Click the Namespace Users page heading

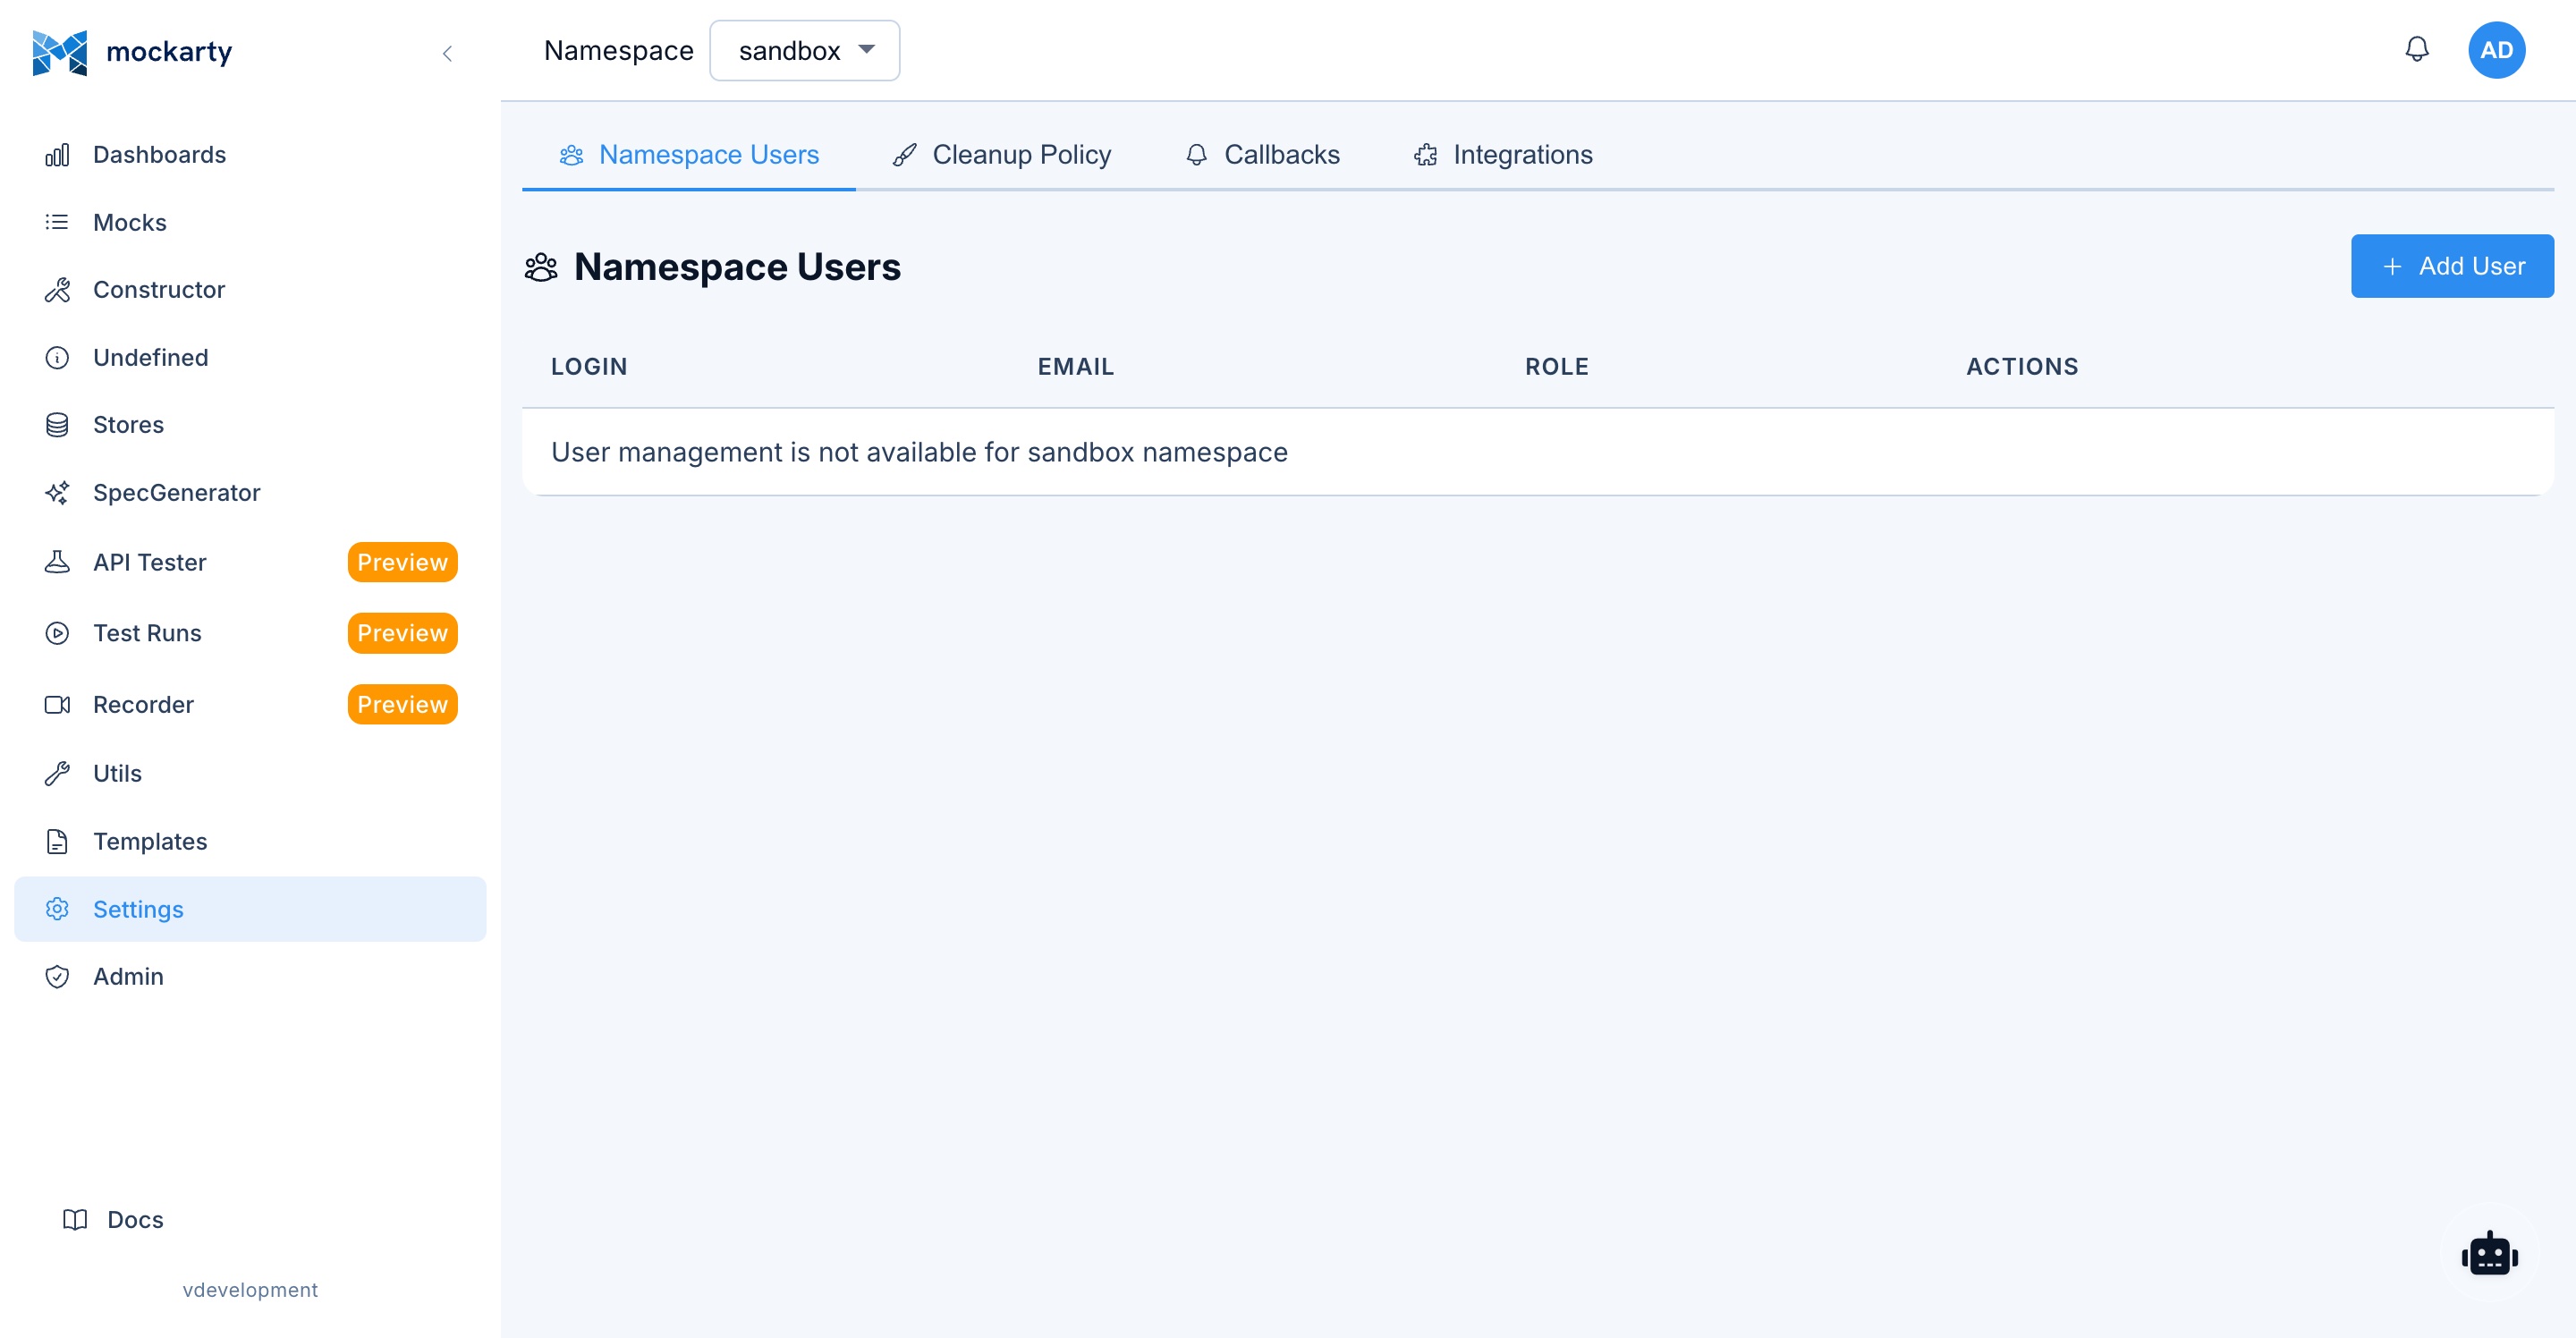pos(737,267)
